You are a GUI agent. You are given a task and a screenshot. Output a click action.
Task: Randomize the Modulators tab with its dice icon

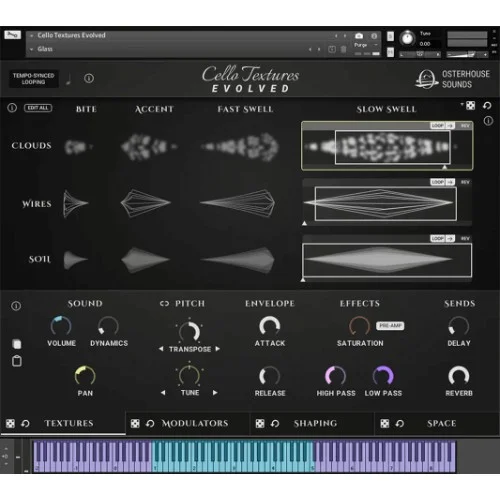click(135, 424)
